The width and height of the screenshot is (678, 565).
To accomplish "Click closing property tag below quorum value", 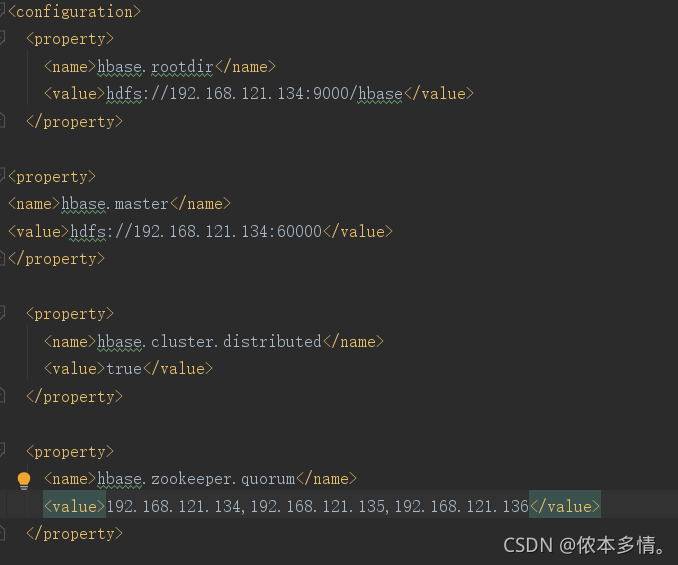I will 74,534.
